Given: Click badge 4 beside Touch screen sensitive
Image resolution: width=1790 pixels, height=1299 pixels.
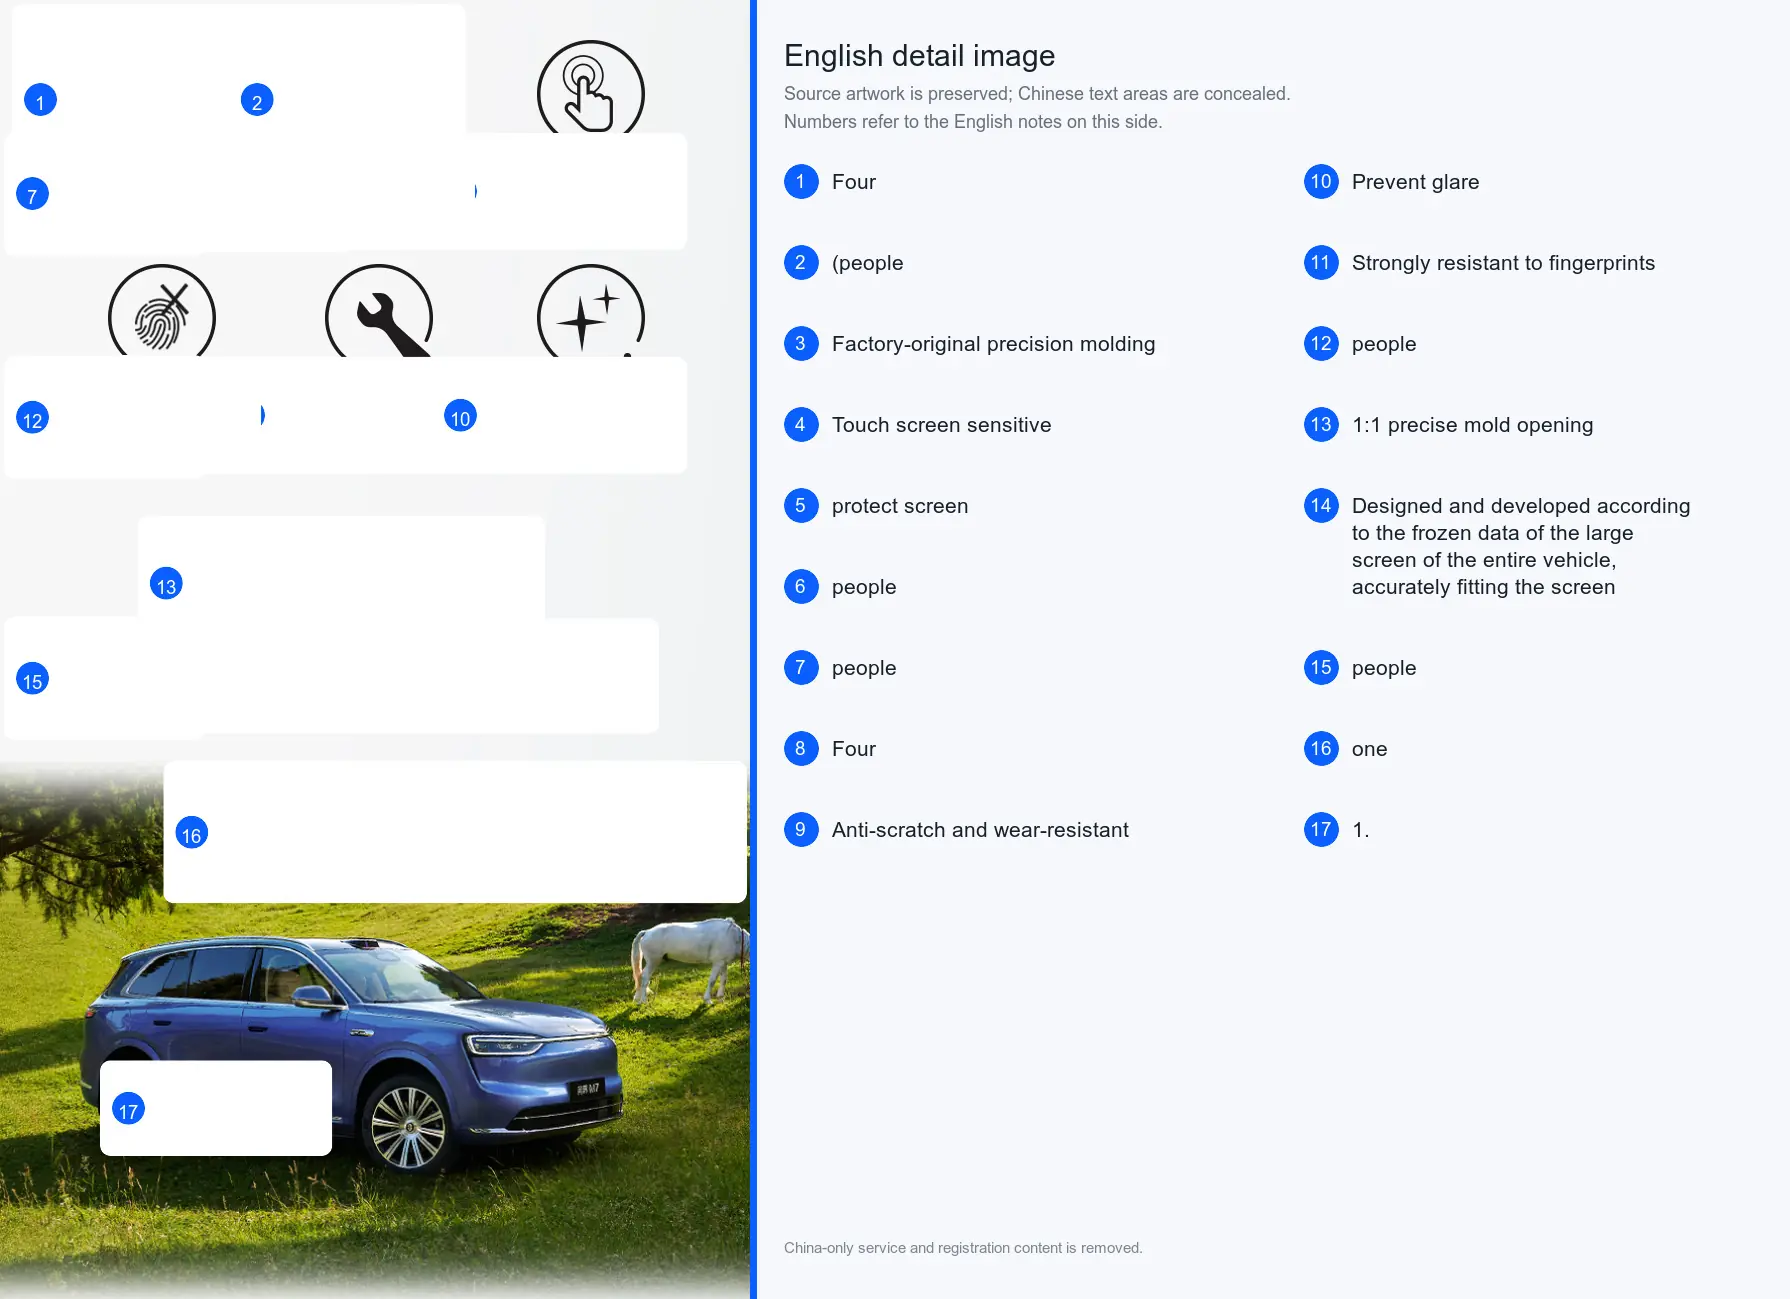Looking at the screenshot, I should point(801,425).
